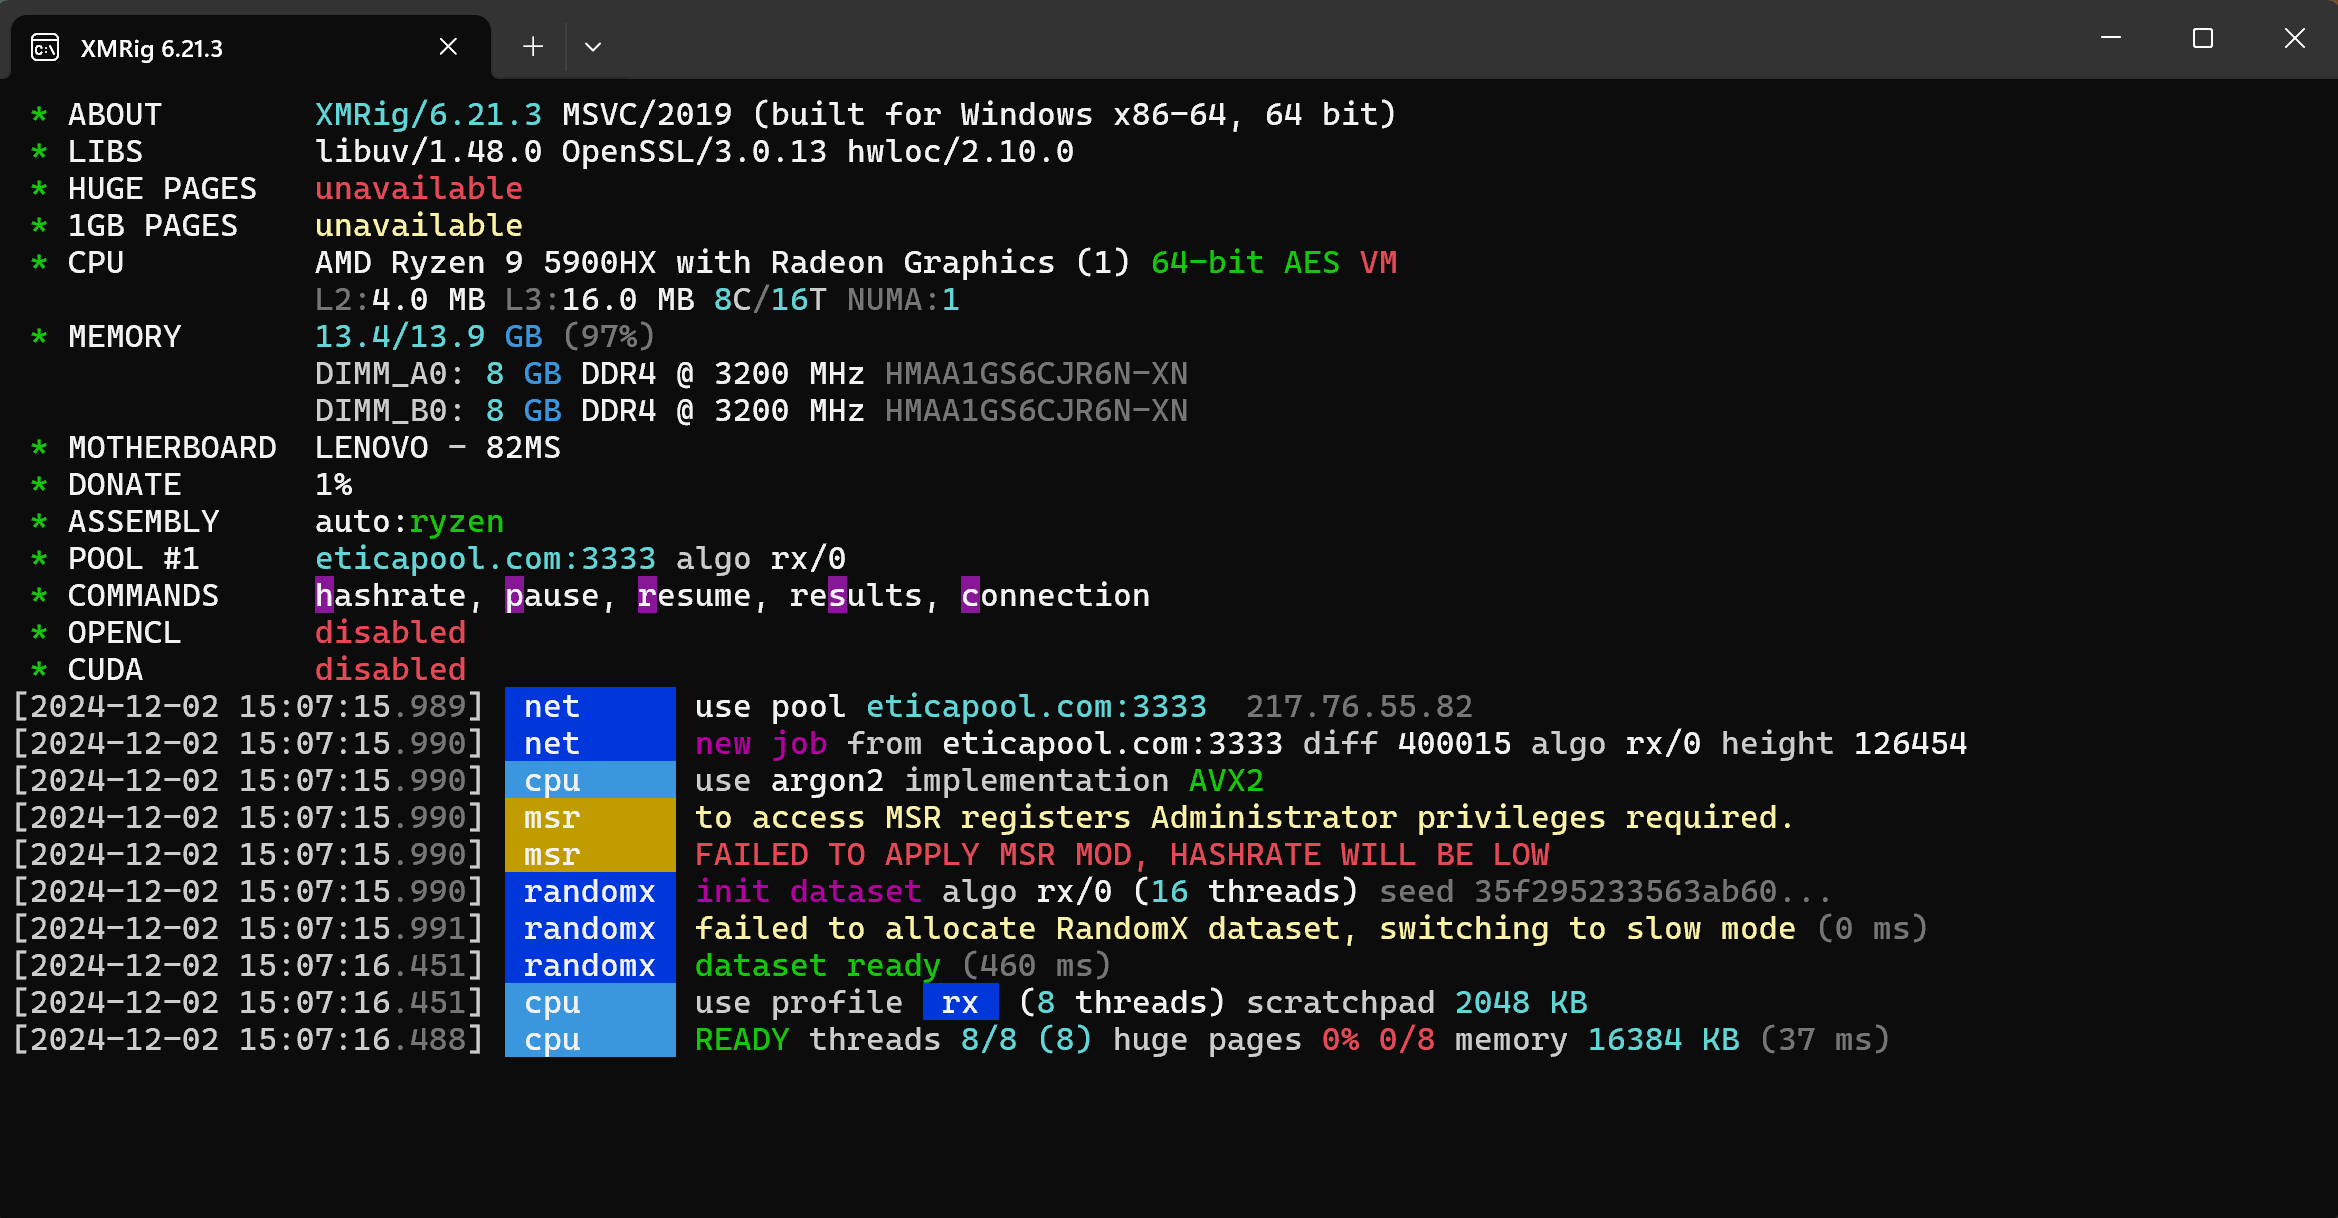This screenshot has width=2338, height=1218.
Task: Click the green READY status text
Action: (x=742, y=1040)
